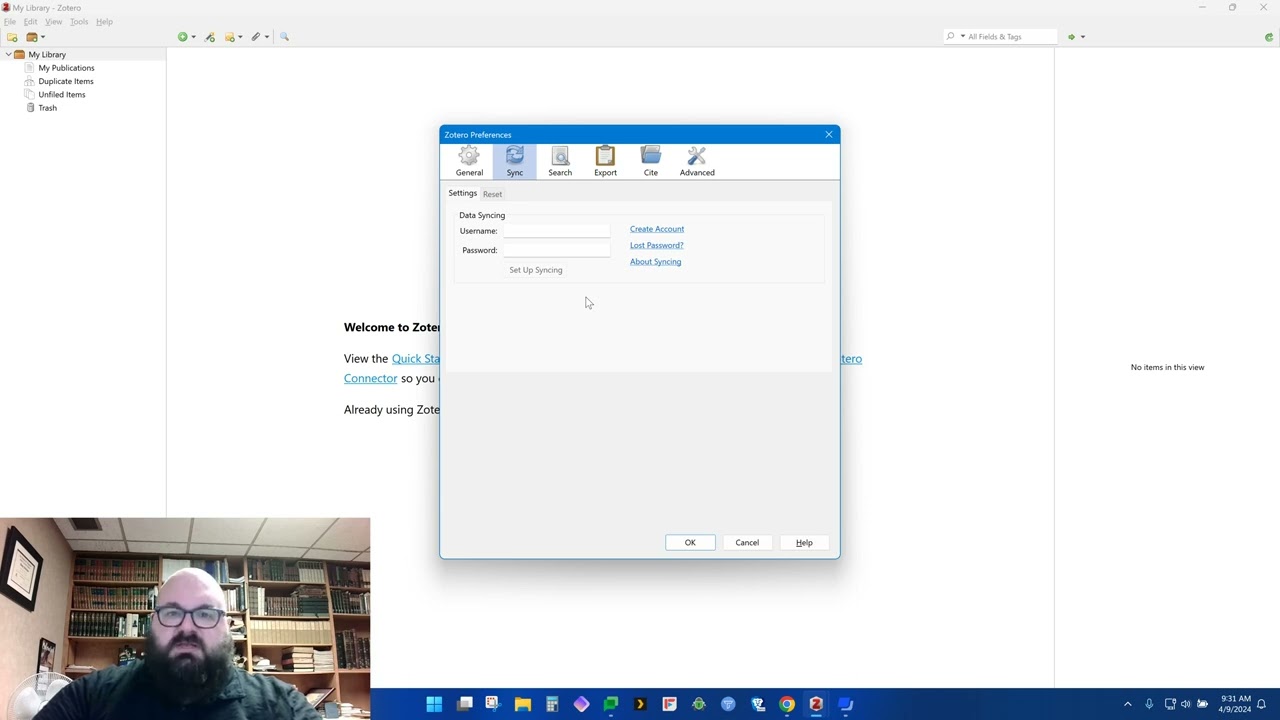This screenshot has height=720, width=1280.
Task: Close the Zotero Preferences dialog
Action: coord(828,135)
